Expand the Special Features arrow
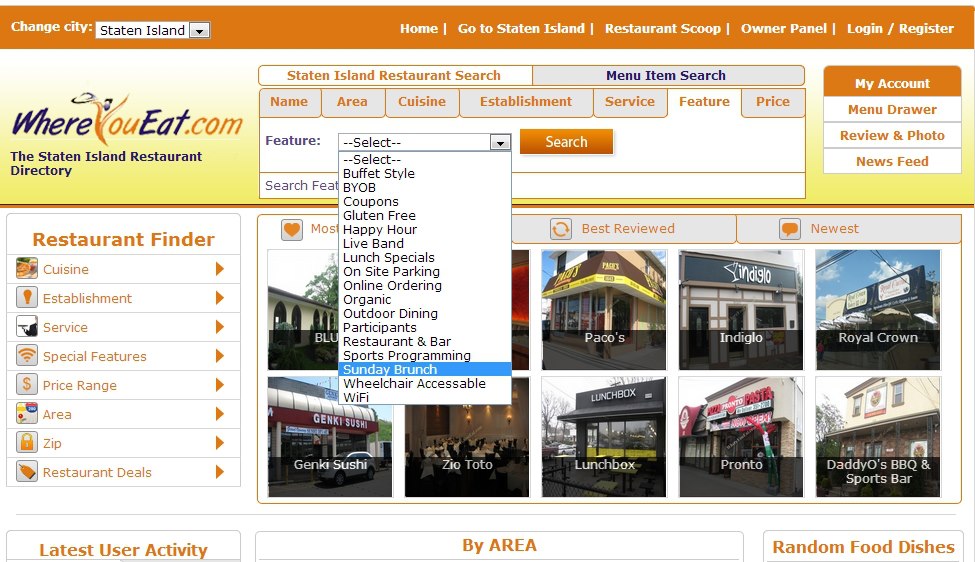The image size is (975, 562). (x=219, y=356)
